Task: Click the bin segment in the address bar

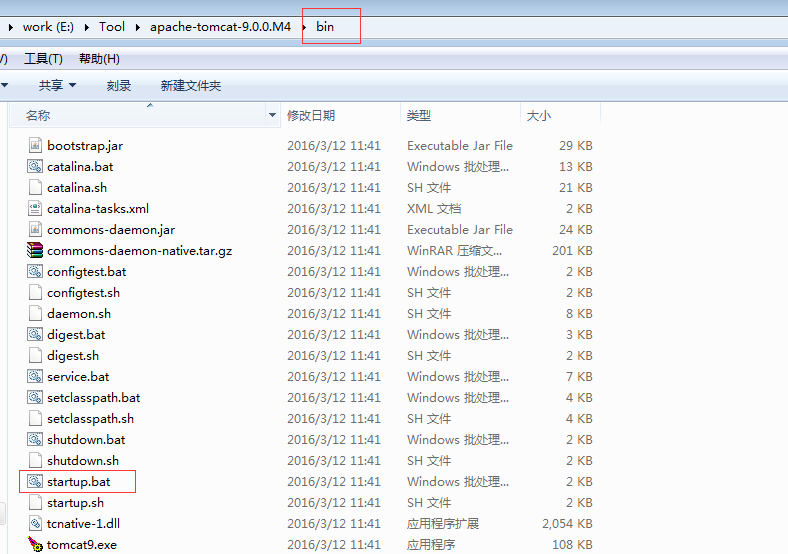Action: click(325, 27)
